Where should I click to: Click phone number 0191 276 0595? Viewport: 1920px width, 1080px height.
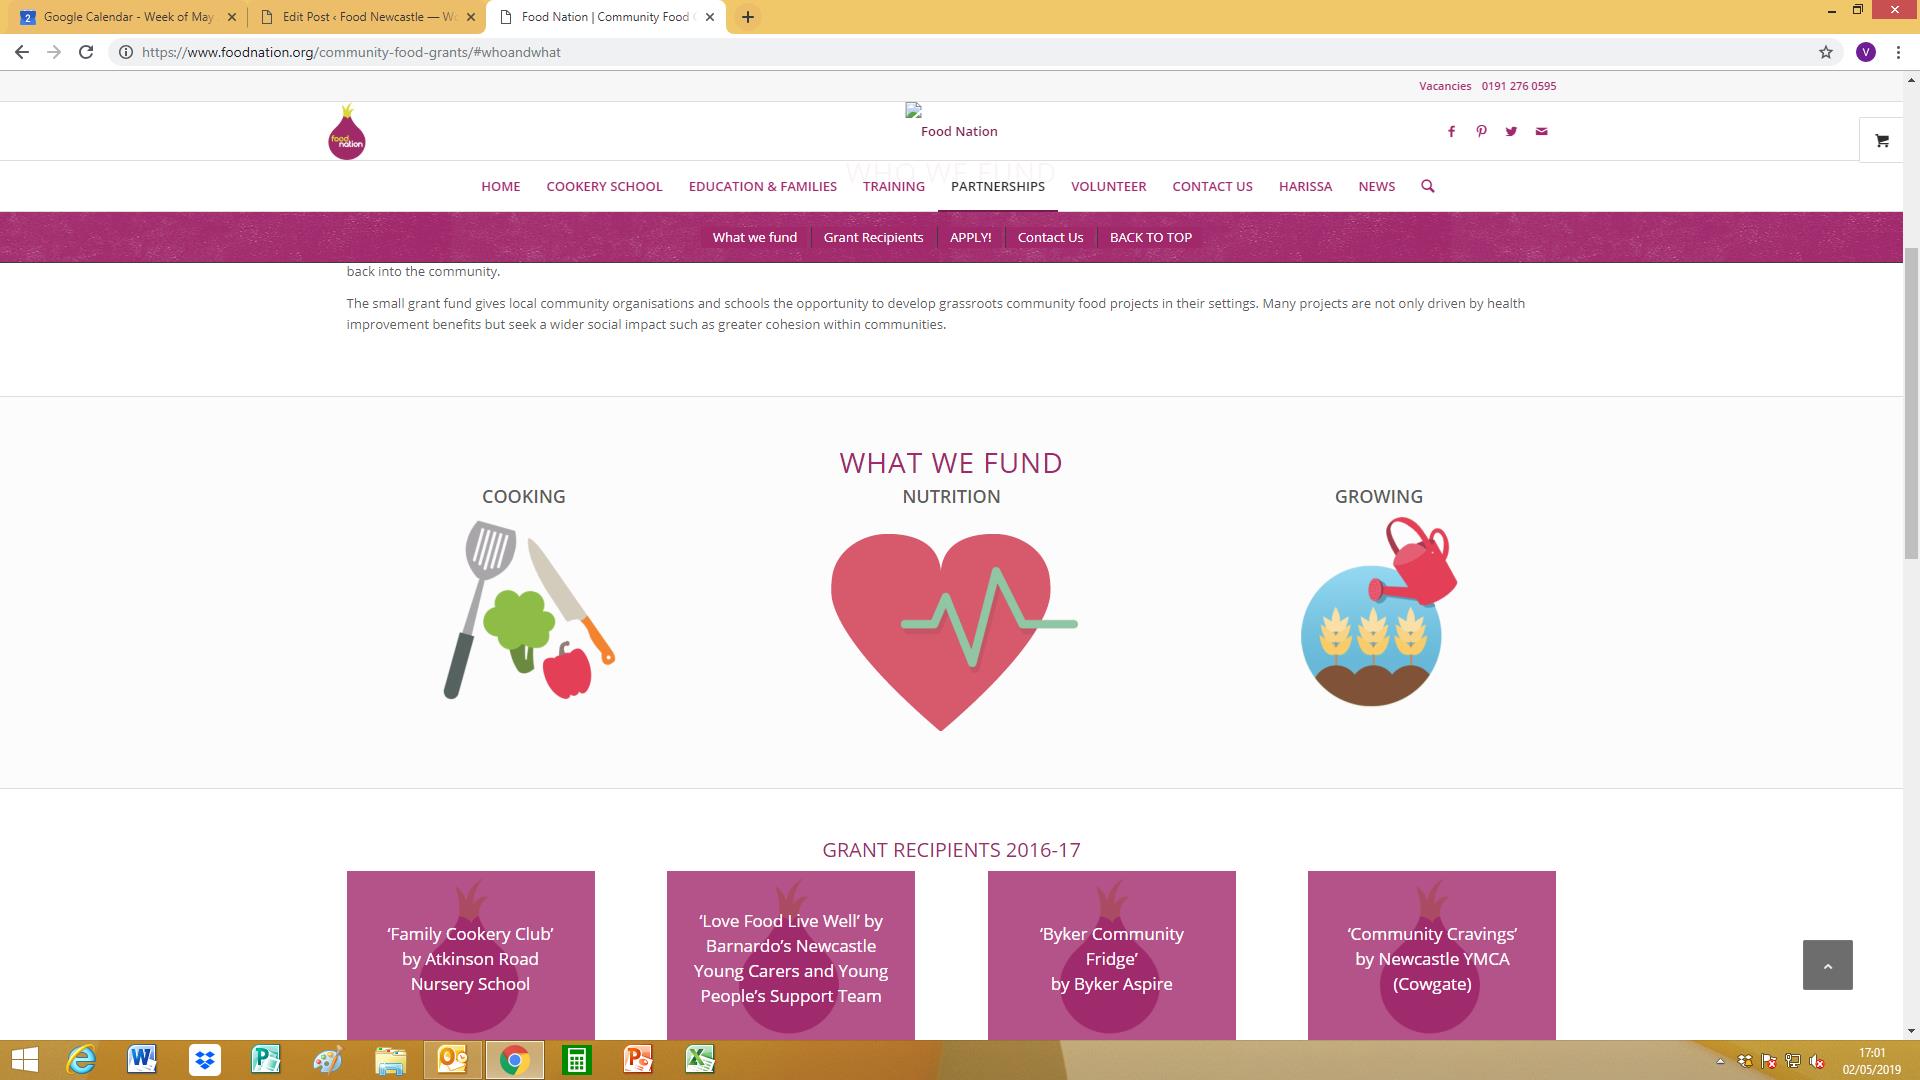1518,86
